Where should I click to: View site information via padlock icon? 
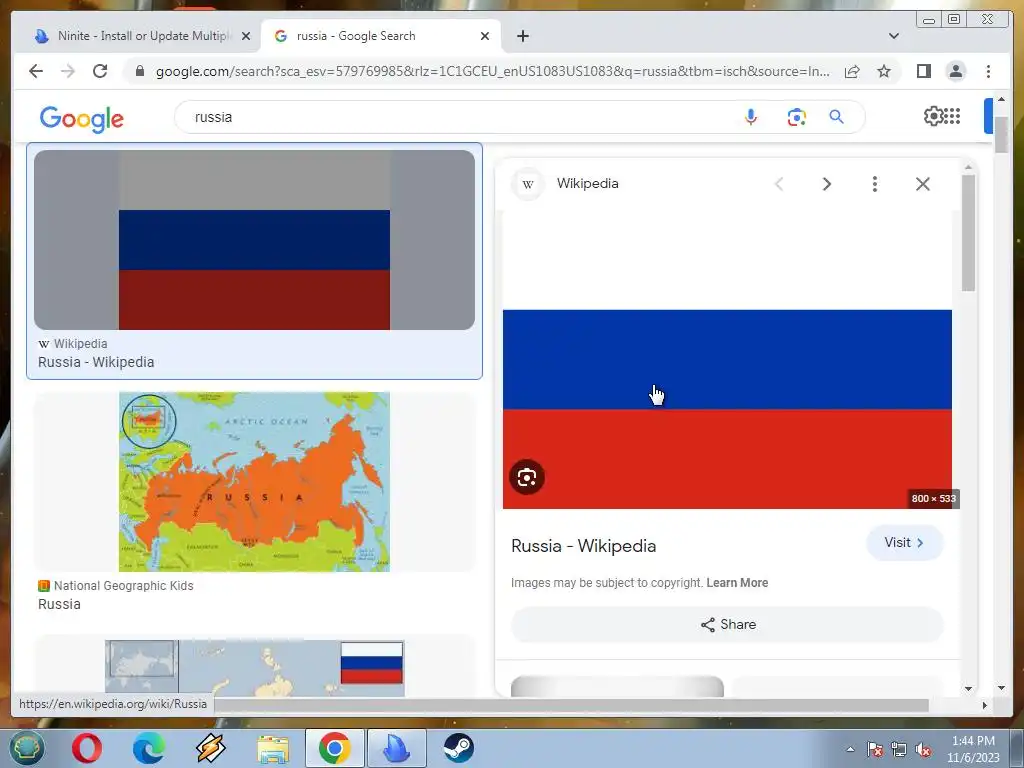click(140, 71)
